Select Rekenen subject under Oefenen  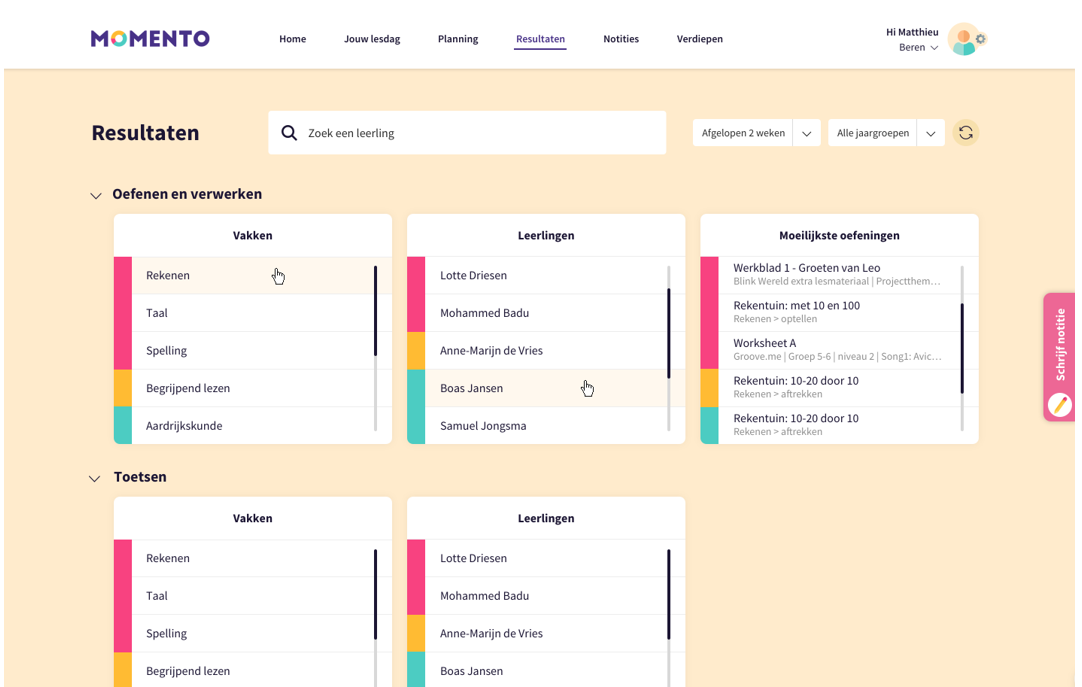coord(168,275)
